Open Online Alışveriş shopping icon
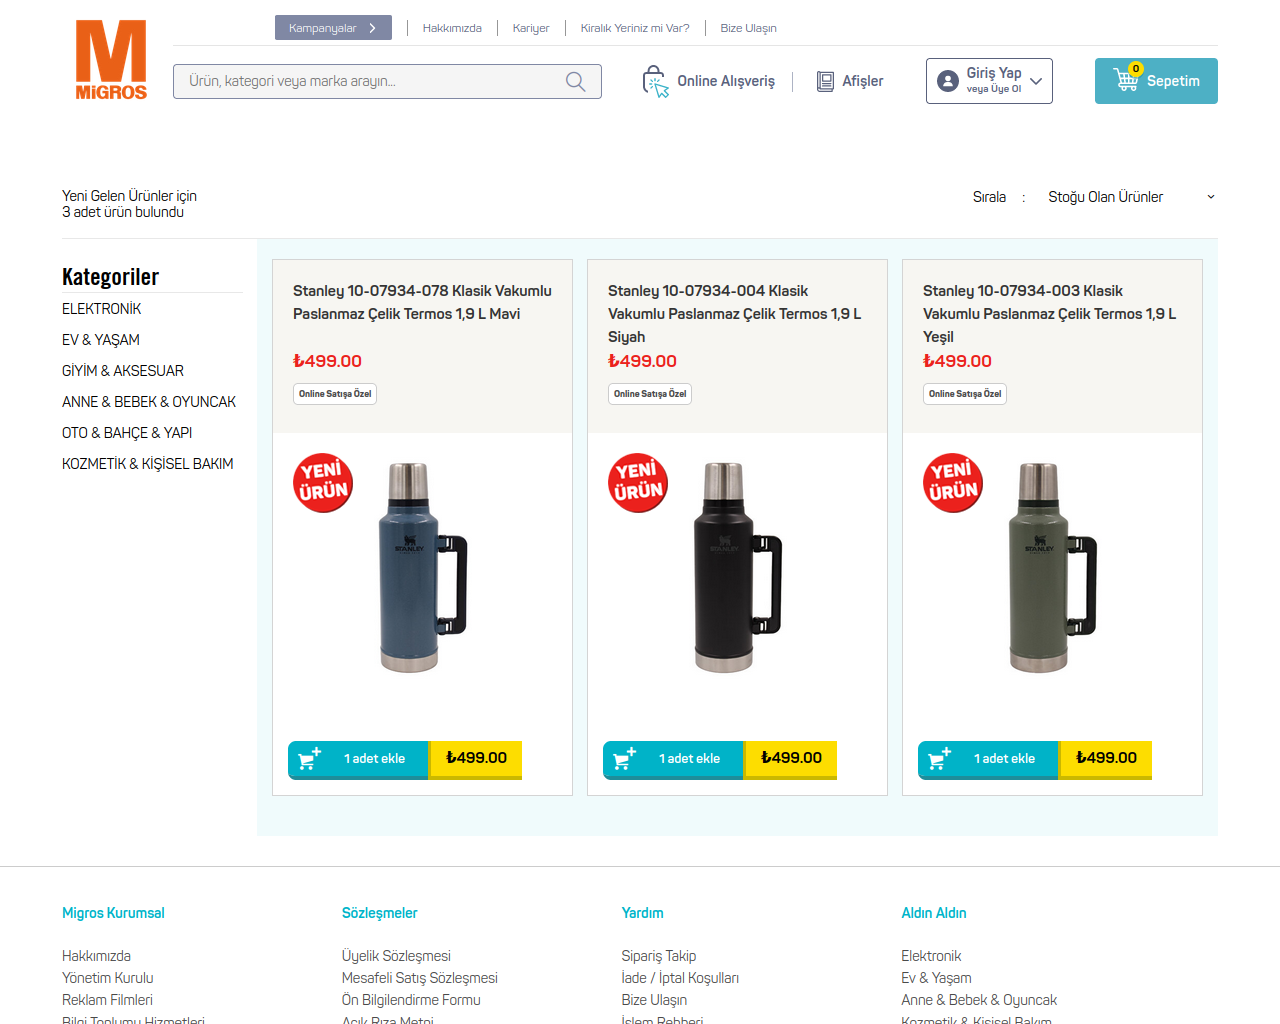This screenshot has width=1280, height=1024. coord(655,81)
